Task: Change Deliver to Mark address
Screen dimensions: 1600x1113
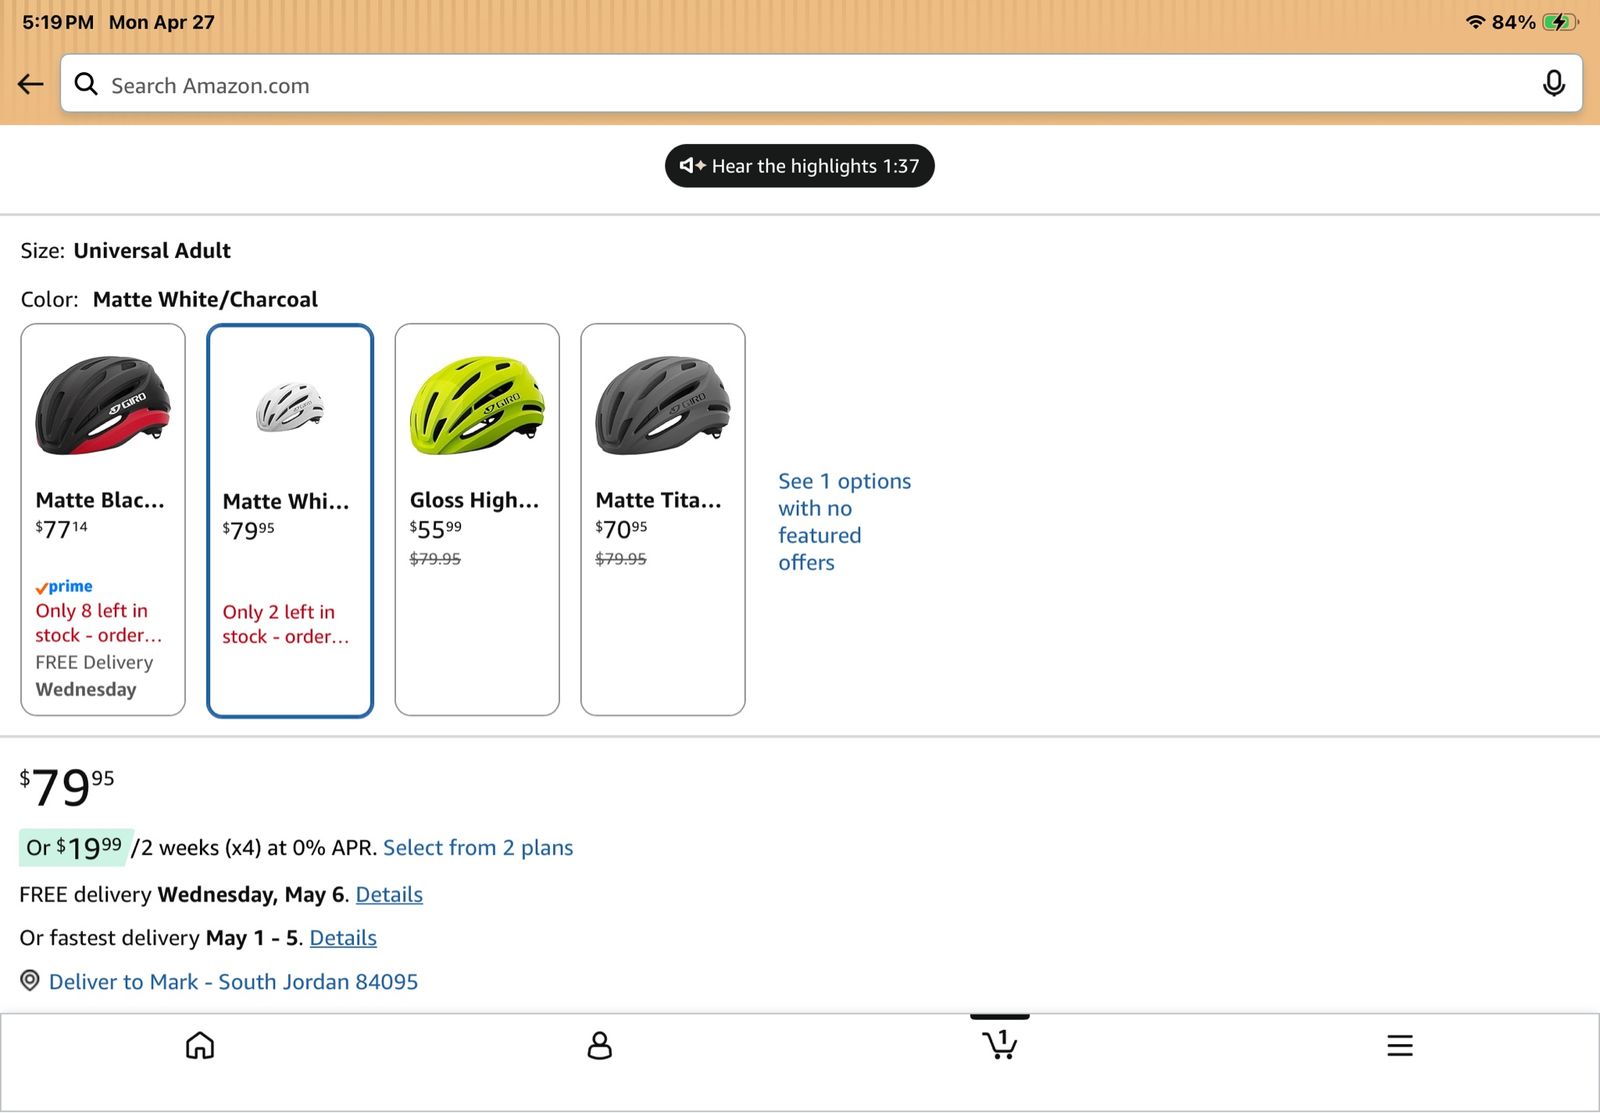Action: tap(233, 982)
